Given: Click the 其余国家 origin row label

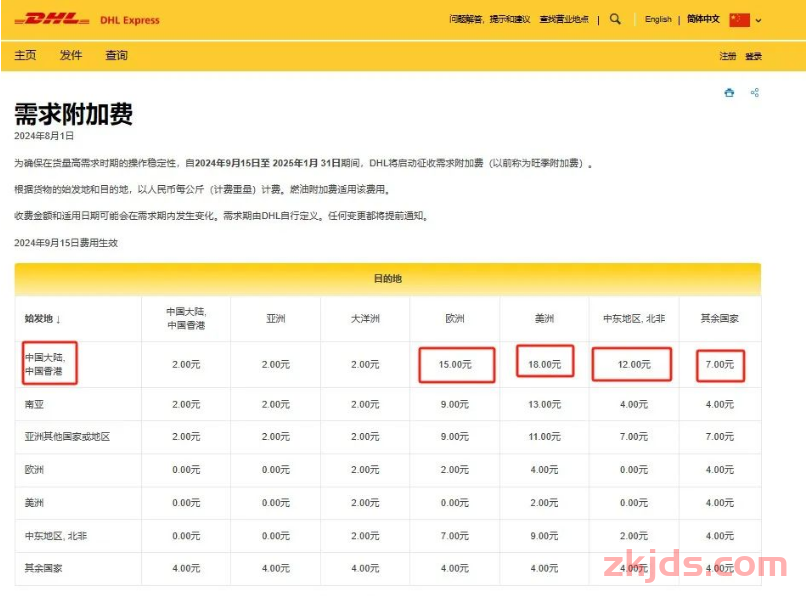Looking at the screenshot, I should pos(43,568).
